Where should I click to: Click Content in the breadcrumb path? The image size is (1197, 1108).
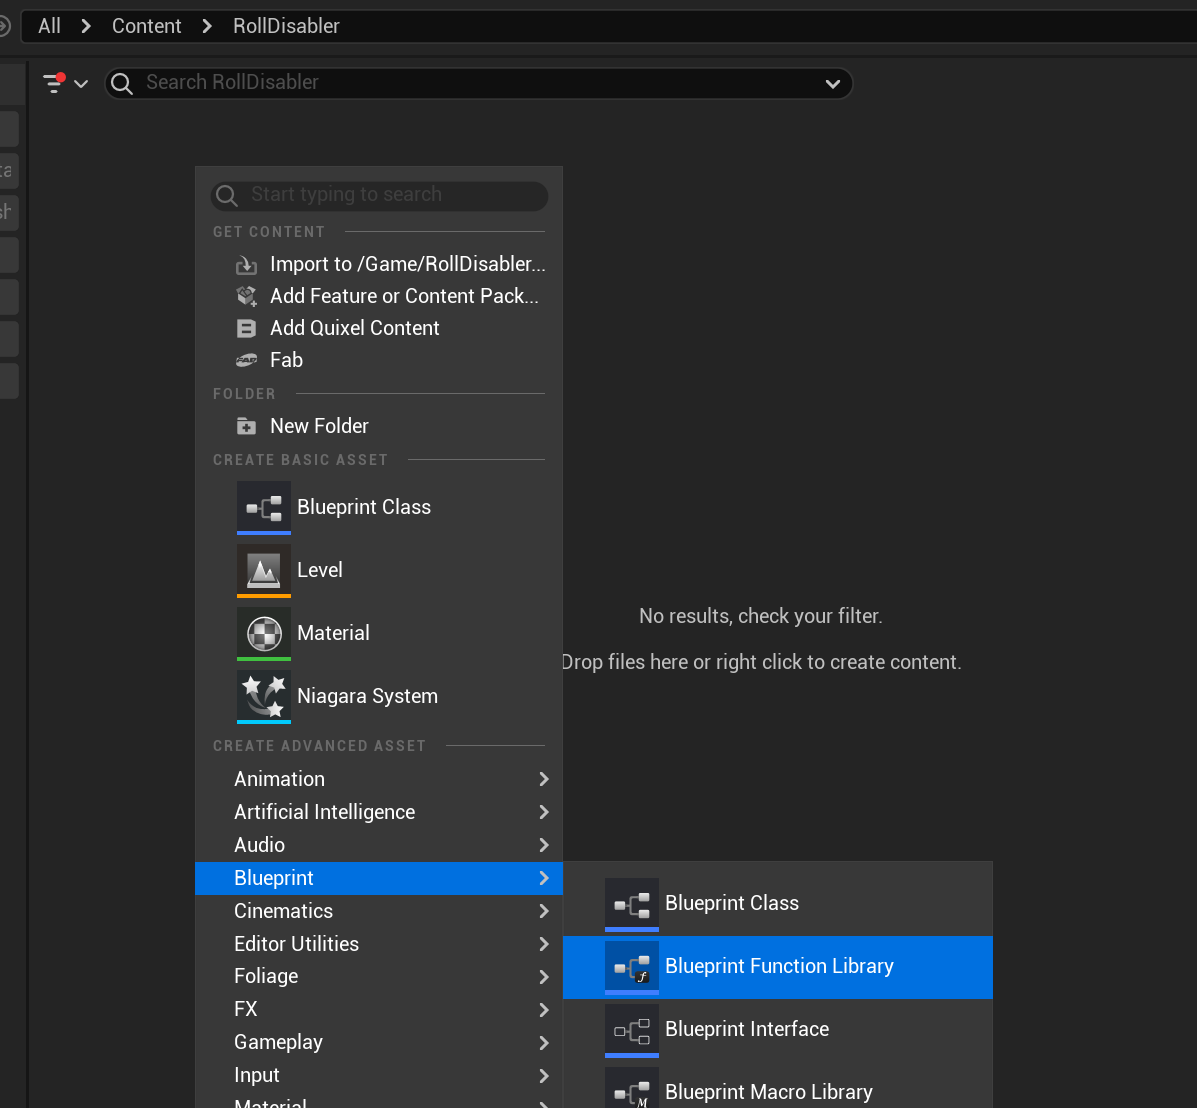(146, 26)
